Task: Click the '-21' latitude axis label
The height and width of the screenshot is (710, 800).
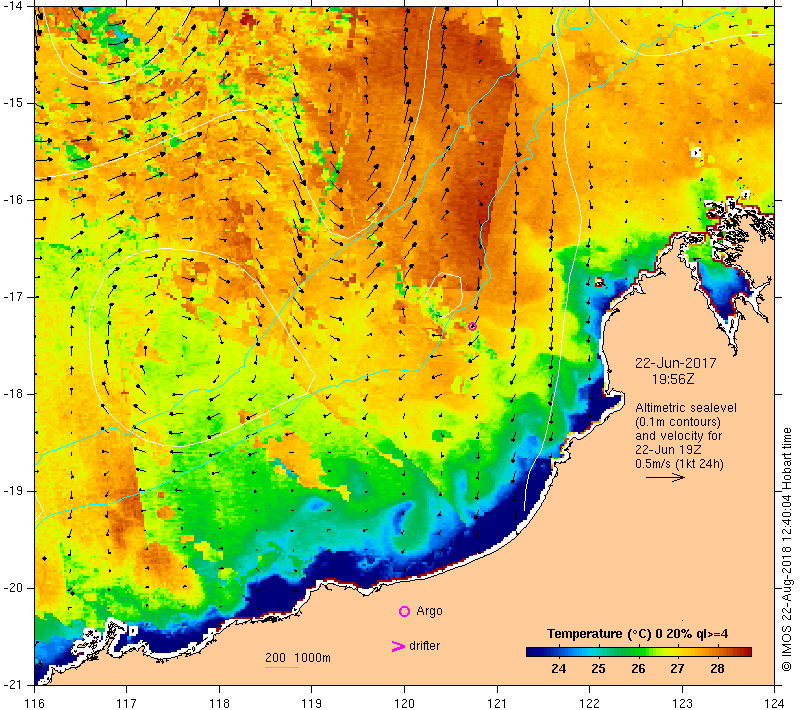Action: click(x=12, y=684)
